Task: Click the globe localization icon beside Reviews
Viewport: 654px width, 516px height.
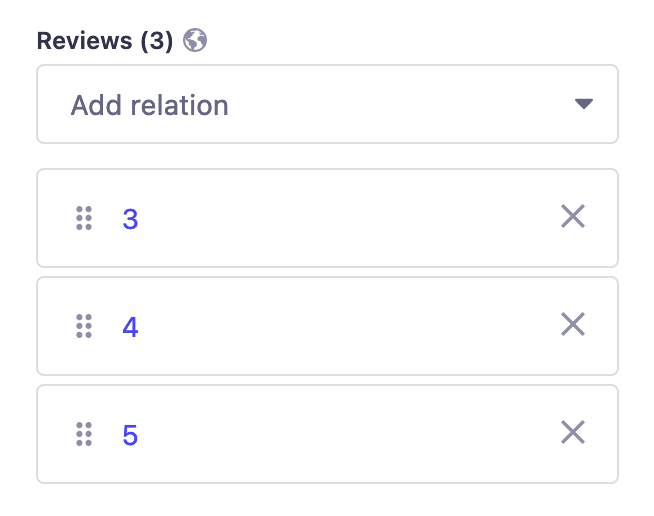Action: pos(195,41)
